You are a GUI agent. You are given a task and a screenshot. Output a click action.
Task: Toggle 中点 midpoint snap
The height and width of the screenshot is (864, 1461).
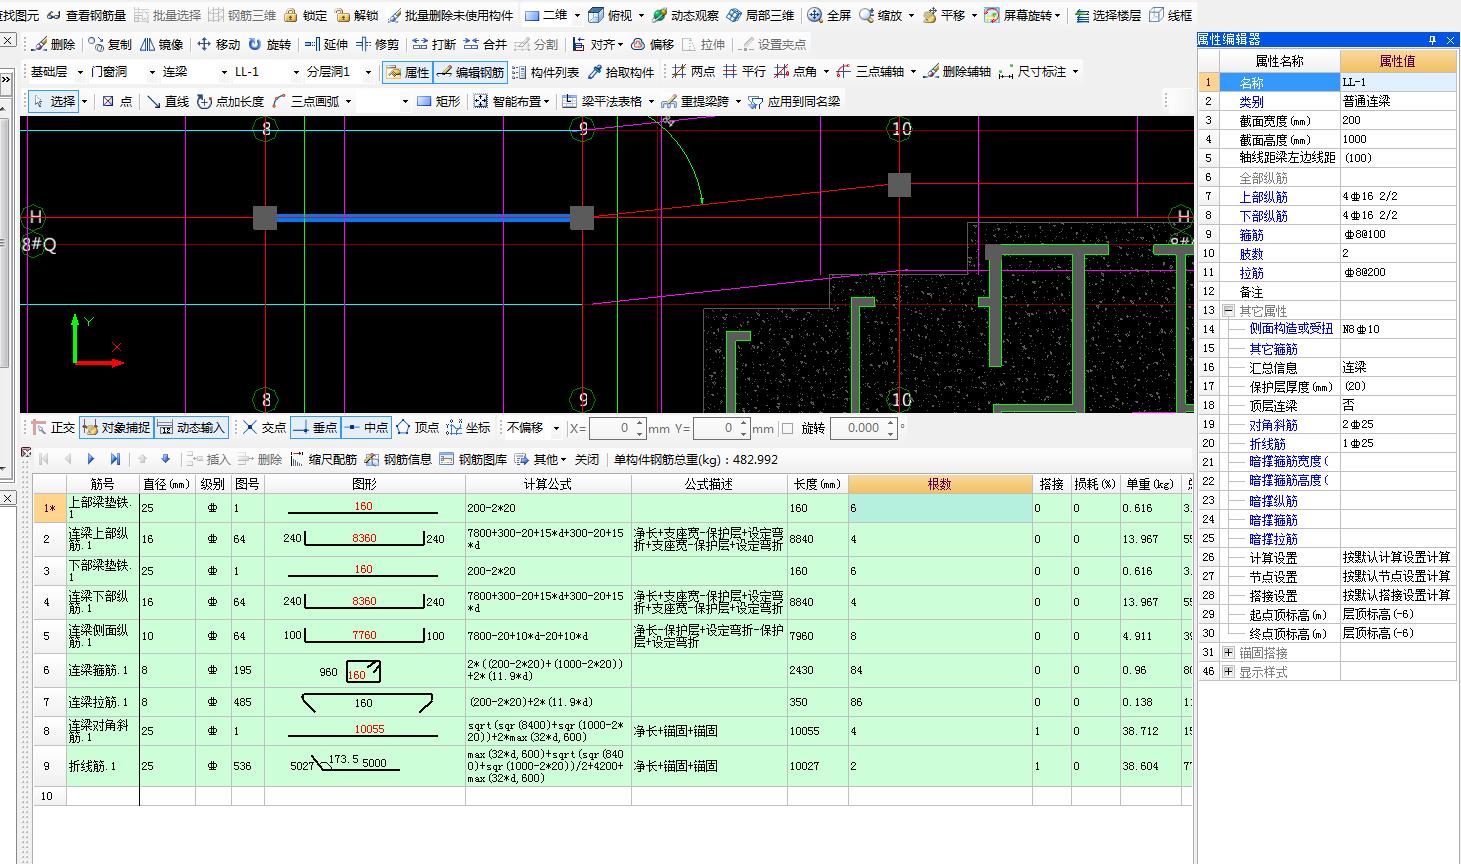[x=366, y=428]
